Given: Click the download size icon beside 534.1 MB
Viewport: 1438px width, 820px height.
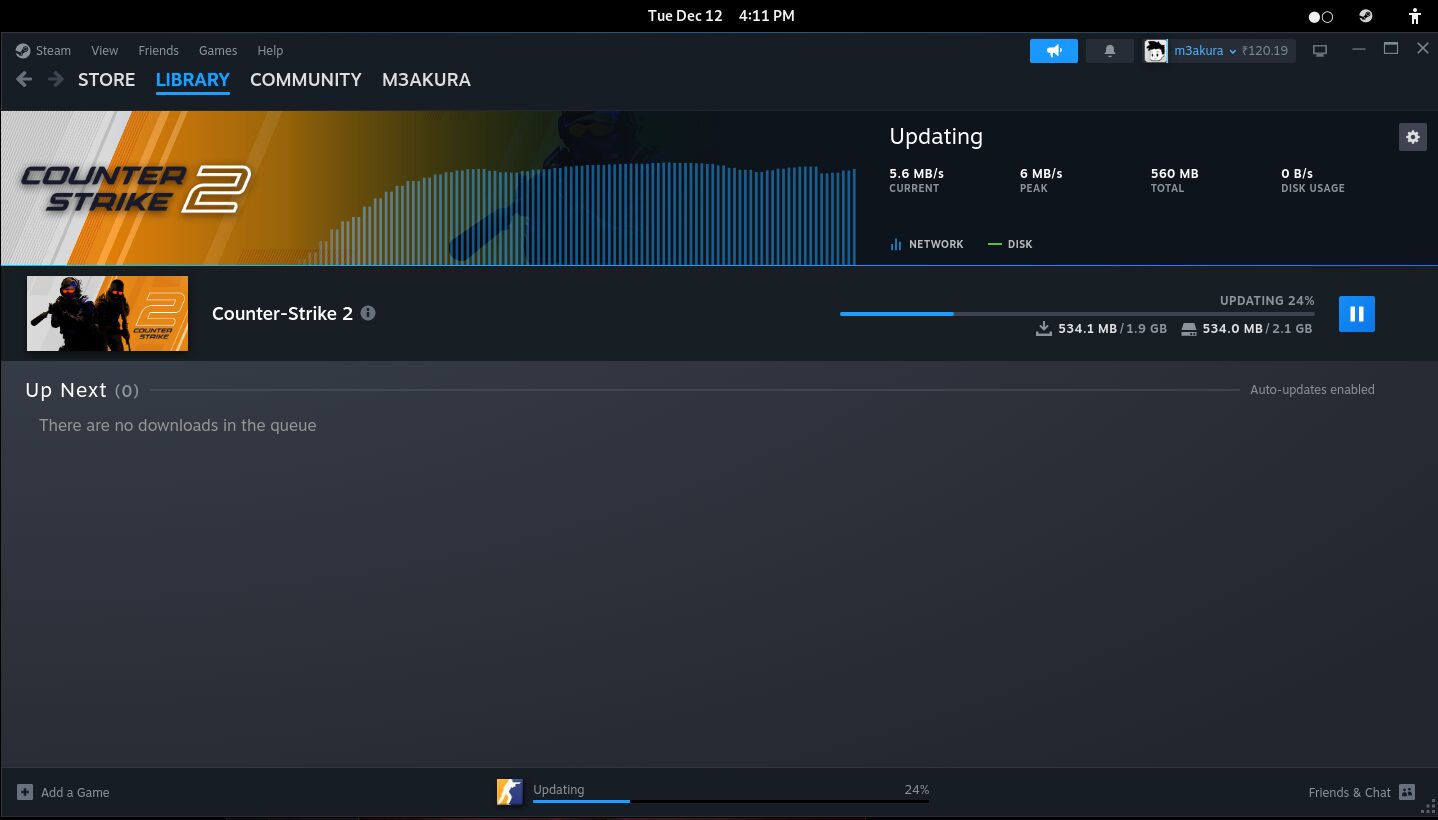Looking at the screenshot, I should coord(1043,328).
